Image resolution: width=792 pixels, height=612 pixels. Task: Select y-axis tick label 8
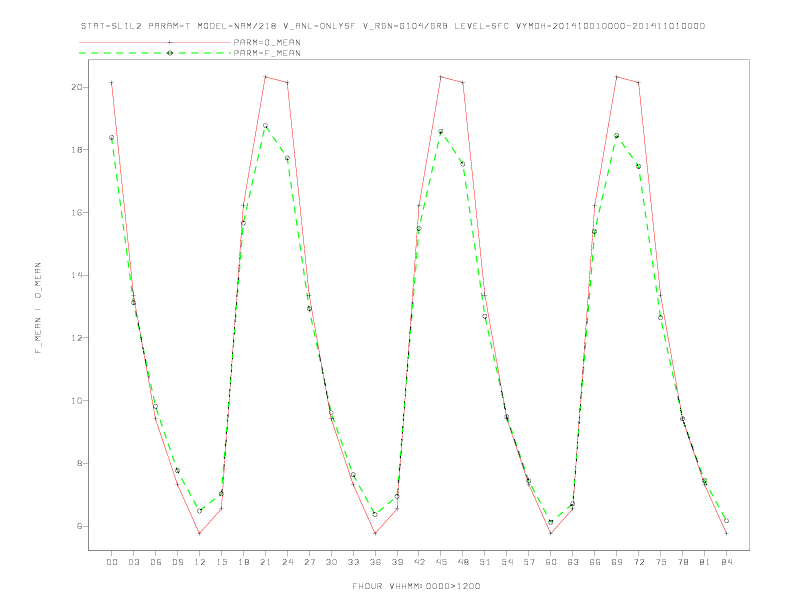click(x=80, y=464)
